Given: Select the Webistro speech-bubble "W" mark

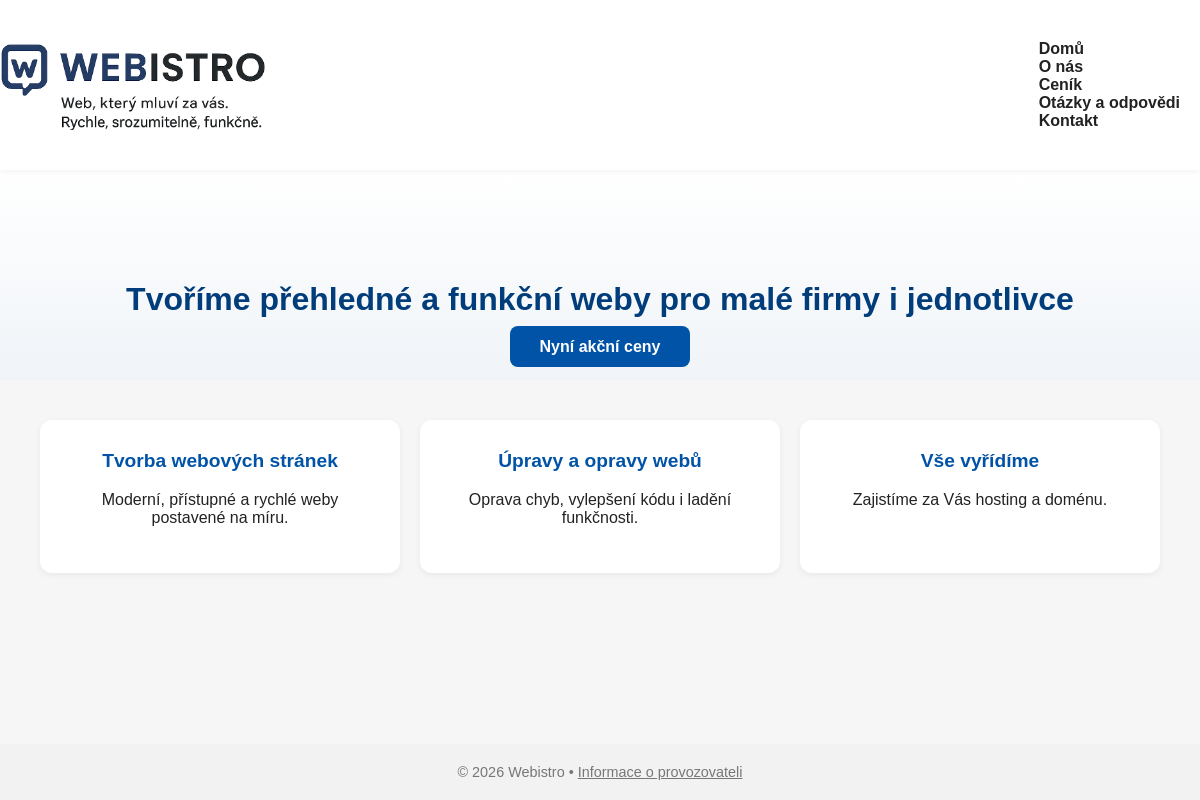Looking at the screenshot, I should click(23, 68).
